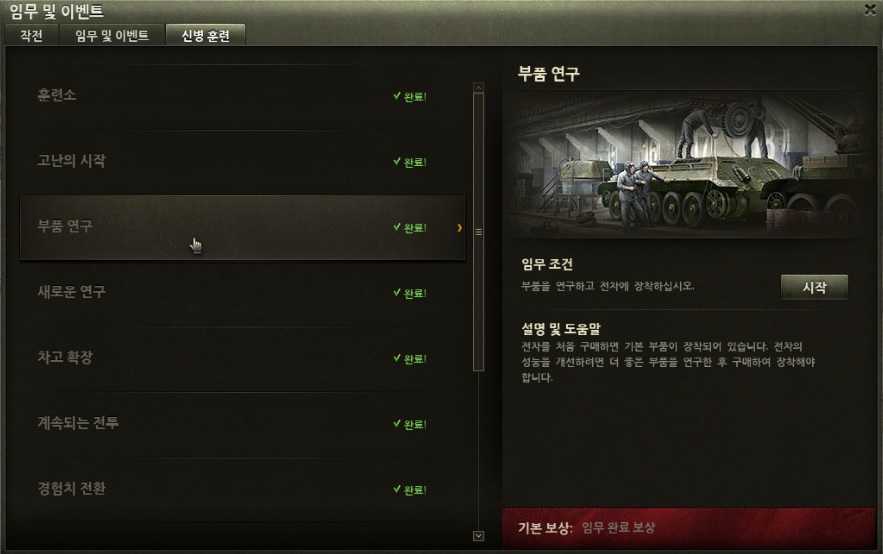Click the mission list scrollbar grip handle

coord(478,232)
